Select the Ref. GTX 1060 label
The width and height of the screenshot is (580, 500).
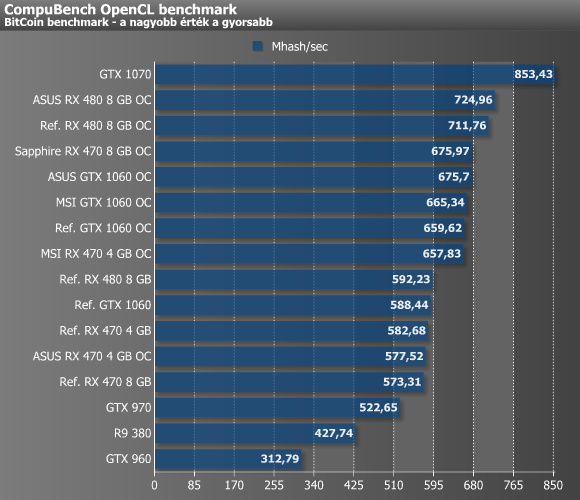pyautogui.click(x=113, y=305)
